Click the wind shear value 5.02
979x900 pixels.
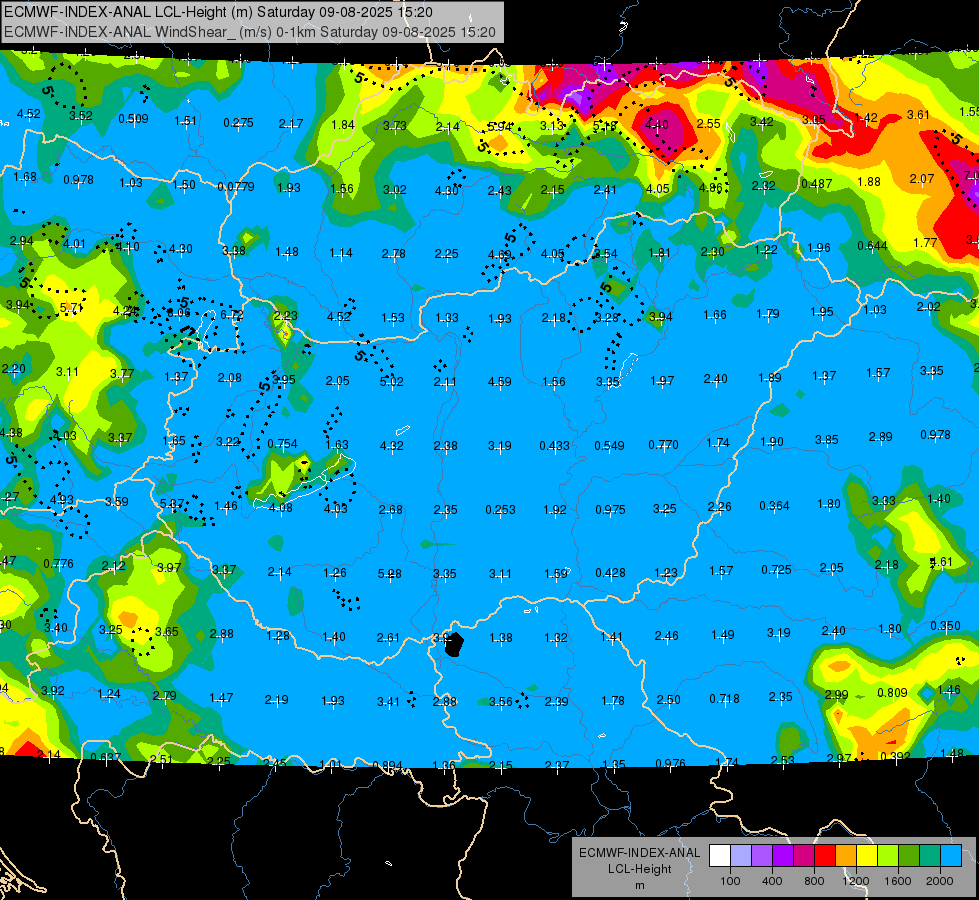tap(391, 381)
